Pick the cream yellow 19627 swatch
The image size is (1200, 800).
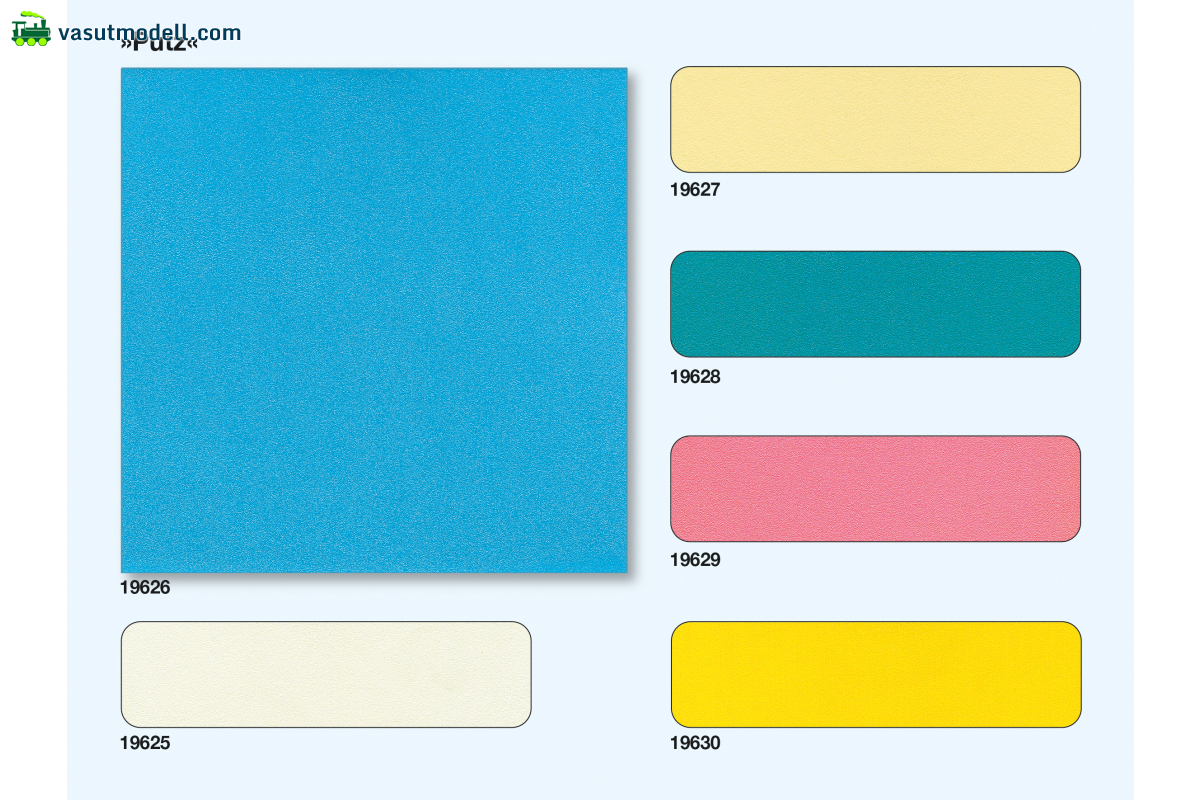(x=875, y=119)
